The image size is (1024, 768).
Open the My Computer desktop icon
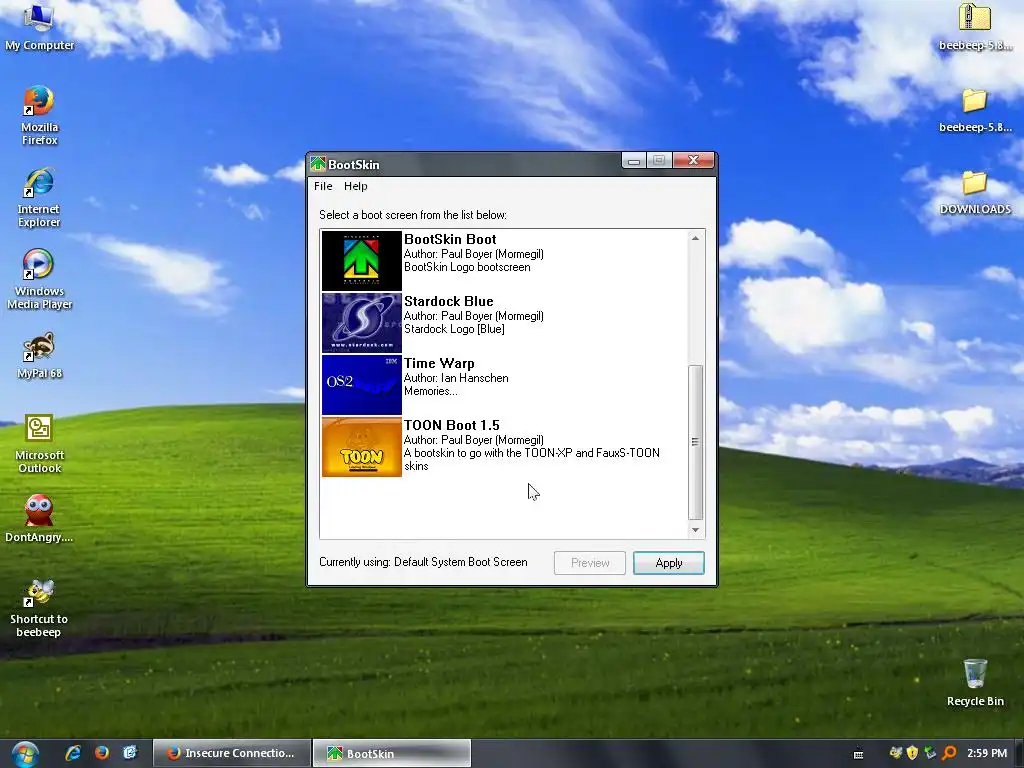(39, 26)
